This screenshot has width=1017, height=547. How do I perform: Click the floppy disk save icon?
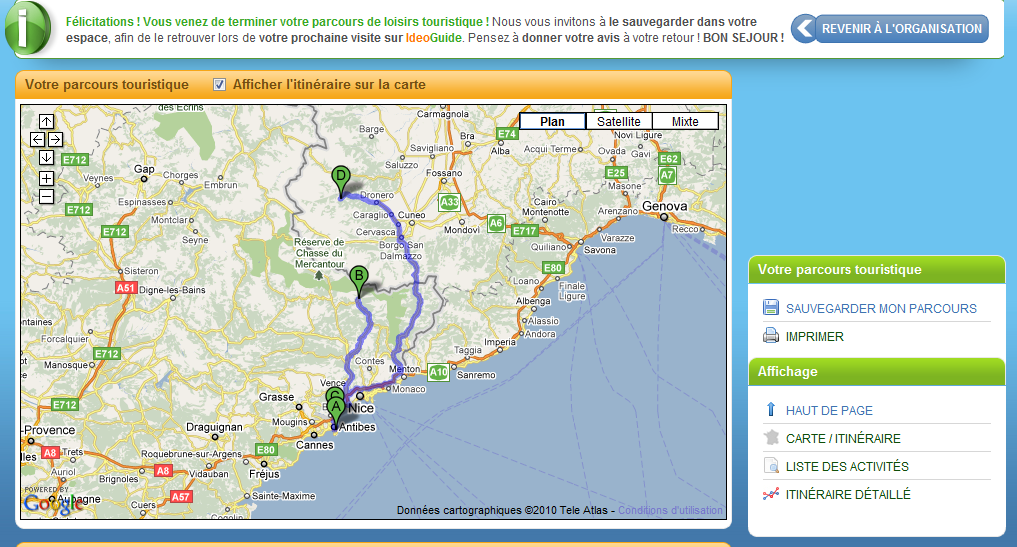click(x=771, y=308)
